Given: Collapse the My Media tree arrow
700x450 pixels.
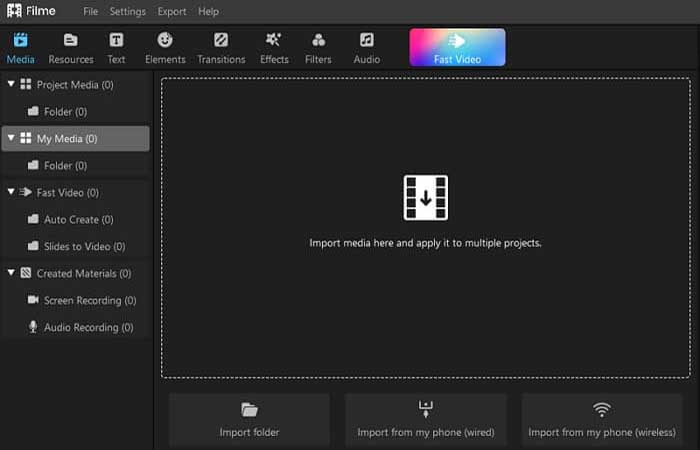Looking at the screenshot, I should (11, 138).
